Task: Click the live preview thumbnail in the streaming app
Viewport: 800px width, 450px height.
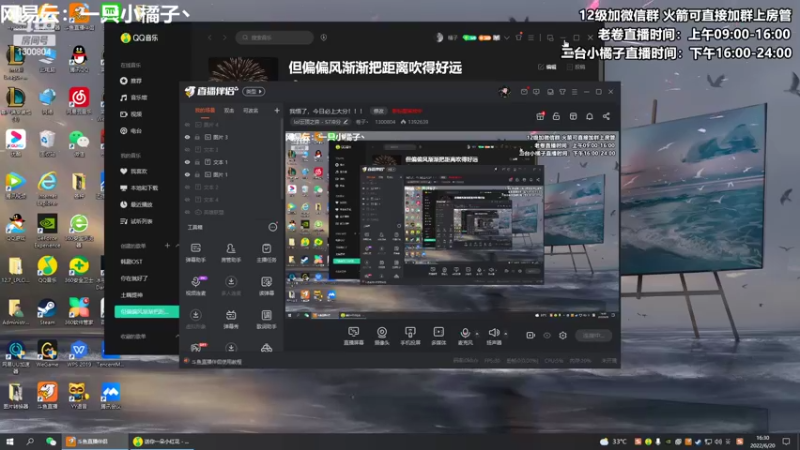Action: tap(452, 226)
